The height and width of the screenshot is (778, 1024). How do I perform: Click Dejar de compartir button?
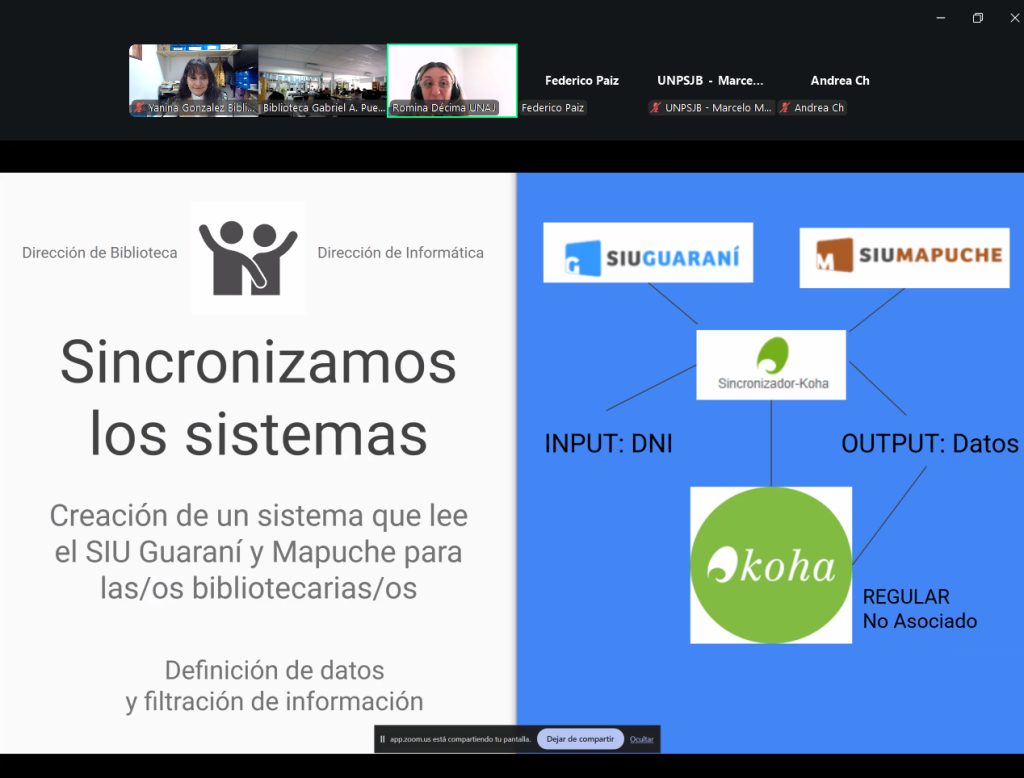[x=580, y=739]
